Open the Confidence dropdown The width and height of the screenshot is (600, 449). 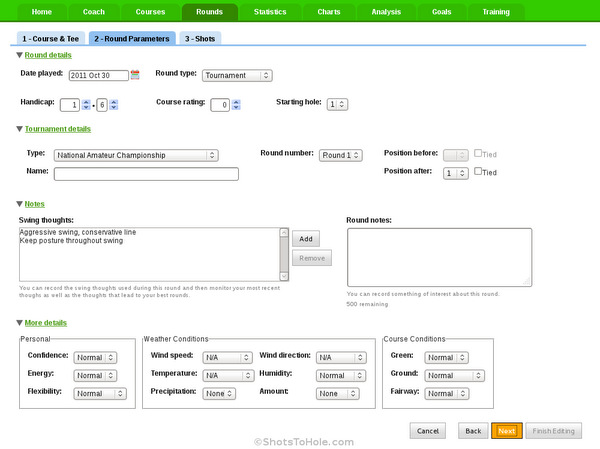coord(95,358)
